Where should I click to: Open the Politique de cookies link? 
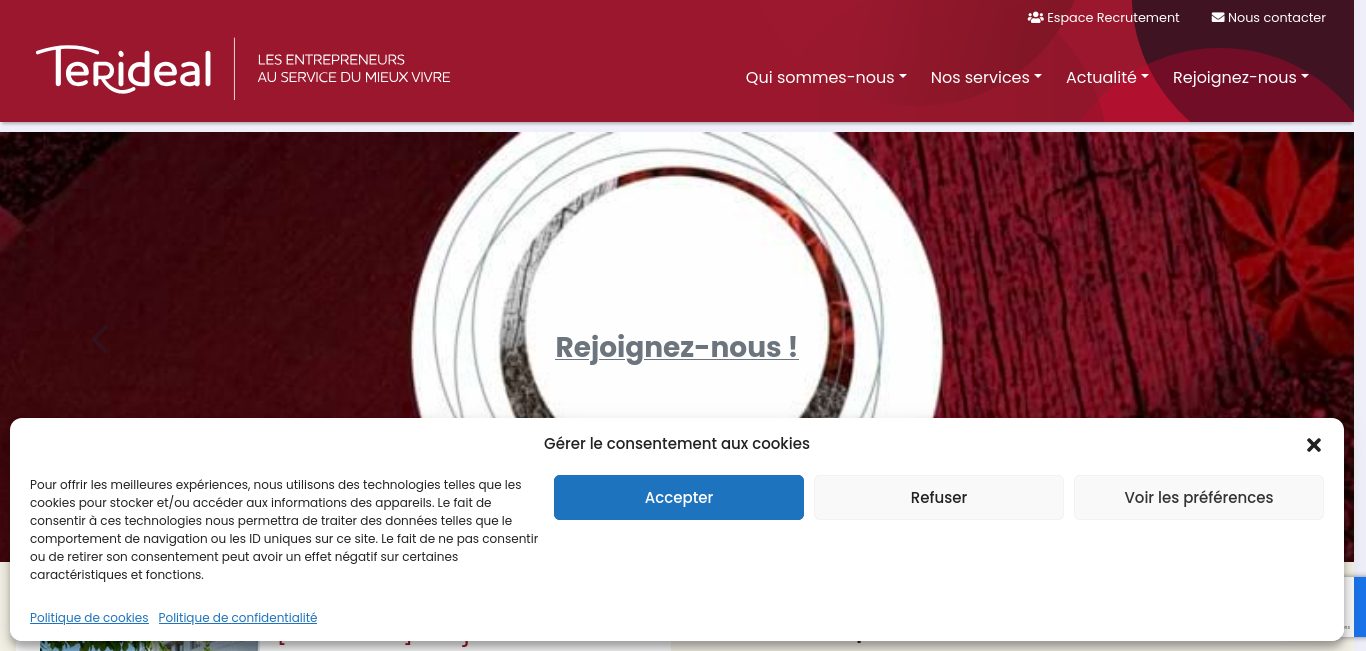(89, 618)
